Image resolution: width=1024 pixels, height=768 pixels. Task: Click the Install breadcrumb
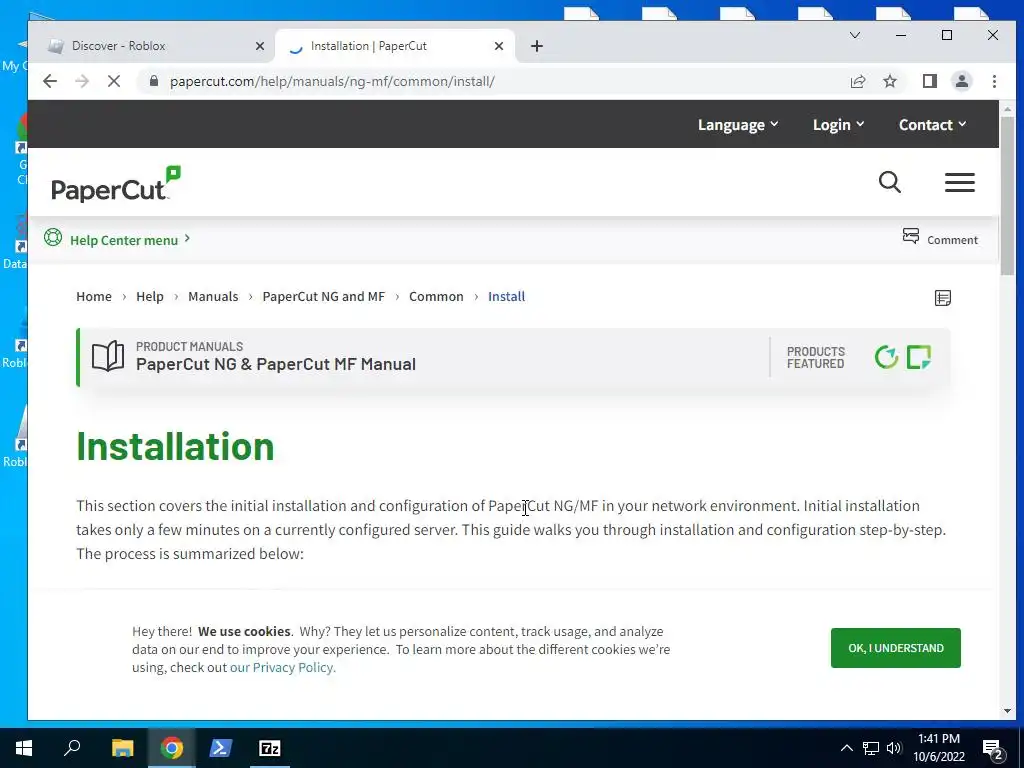[x=506, y=296]
